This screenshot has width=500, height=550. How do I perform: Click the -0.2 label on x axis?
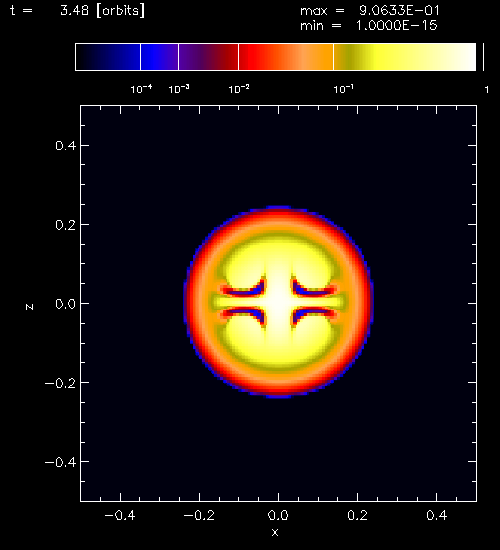coord(199,515)
